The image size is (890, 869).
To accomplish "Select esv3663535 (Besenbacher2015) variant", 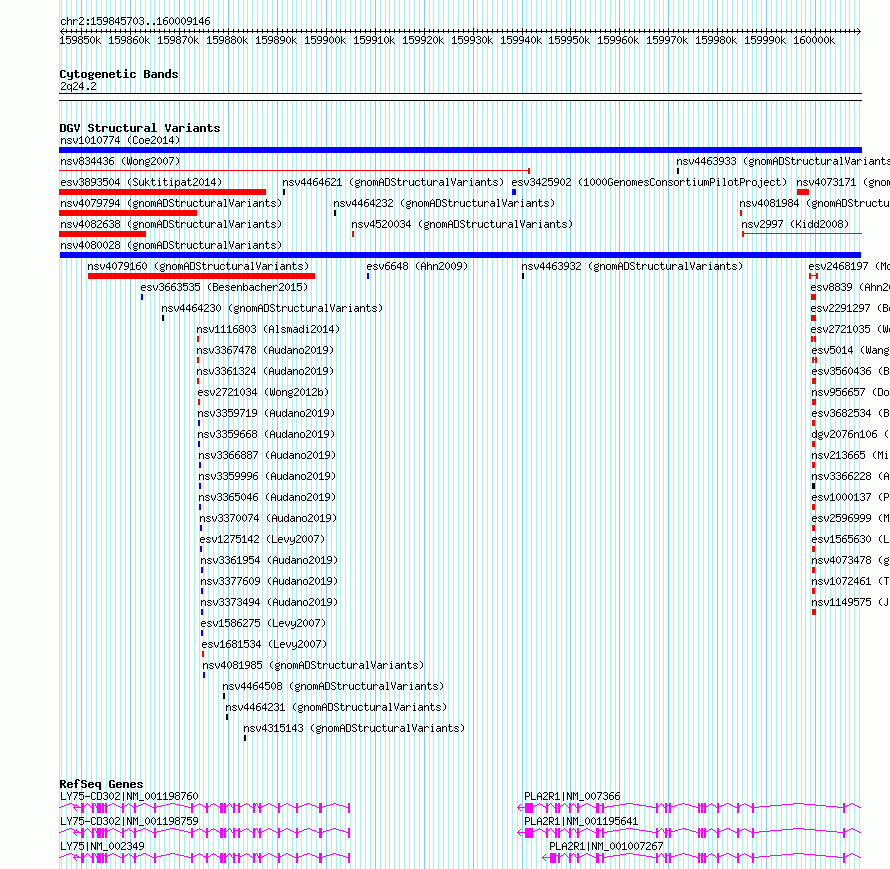I will pyautogui.click(x=224, y=287).
